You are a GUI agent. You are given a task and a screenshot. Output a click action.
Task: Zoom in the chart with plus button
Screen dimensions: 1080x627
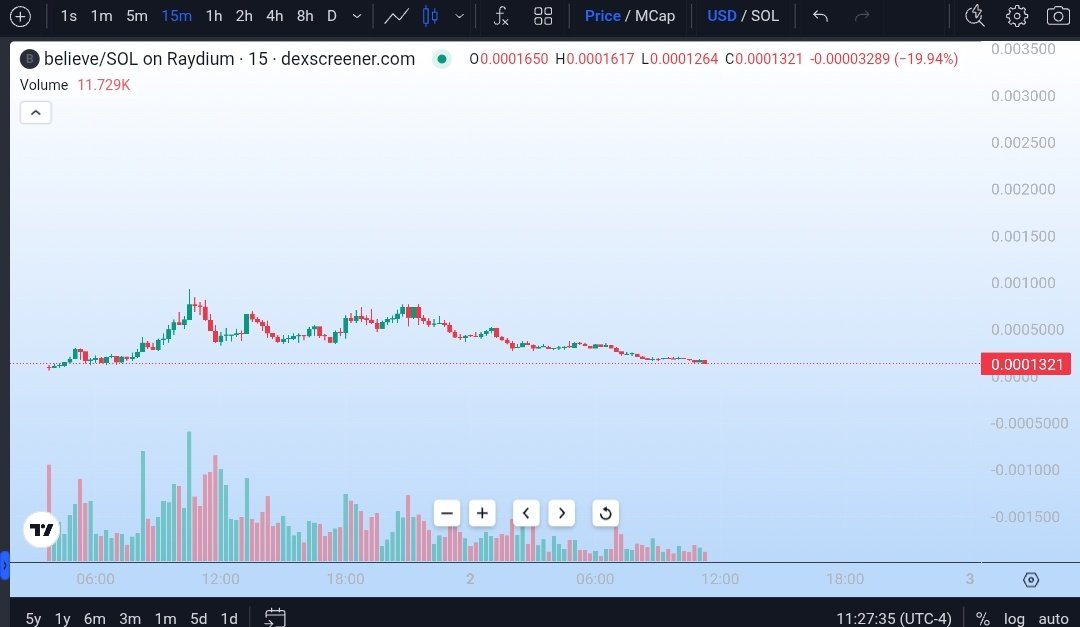click(482, 513)
